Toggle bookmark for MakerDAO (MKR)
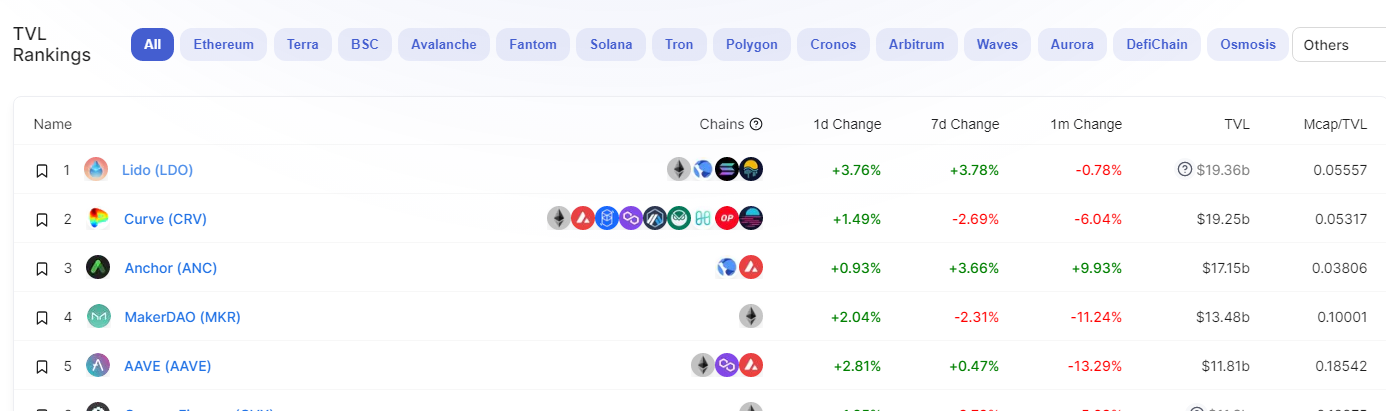 42,318
